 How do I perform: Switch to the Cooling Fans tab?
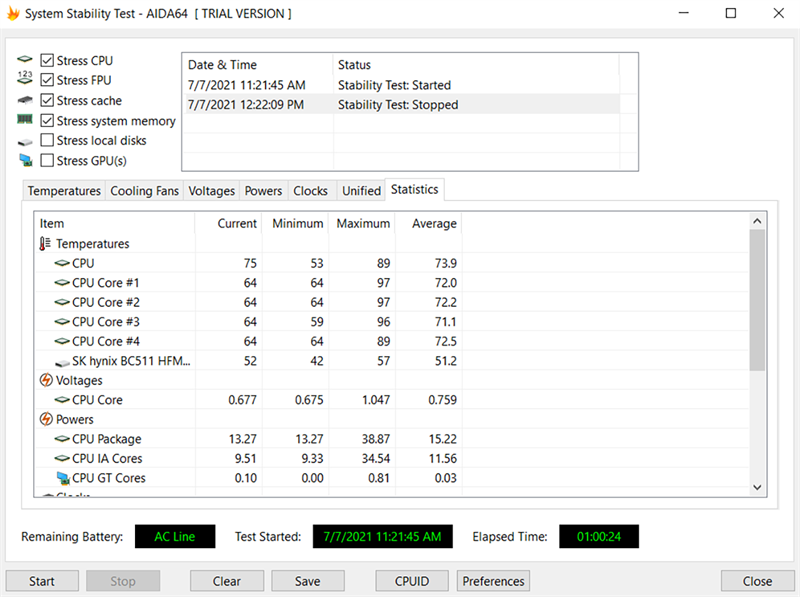(x=144, y=191)
